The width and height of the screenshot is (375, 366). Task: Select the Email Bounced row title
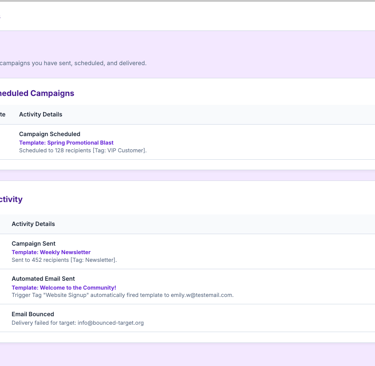(x=33, y=314)
